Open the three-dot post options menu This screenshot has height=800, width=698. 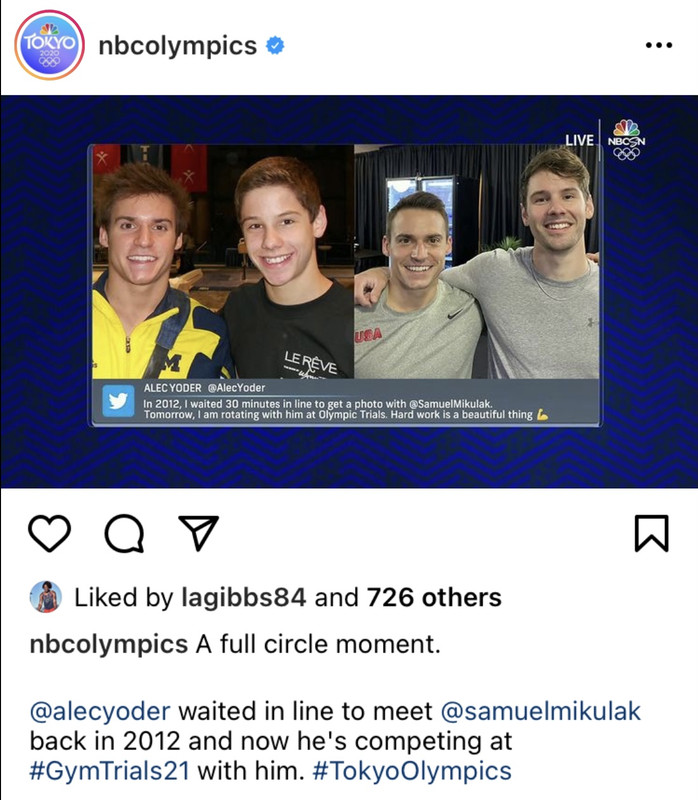(x=659, y=45)
